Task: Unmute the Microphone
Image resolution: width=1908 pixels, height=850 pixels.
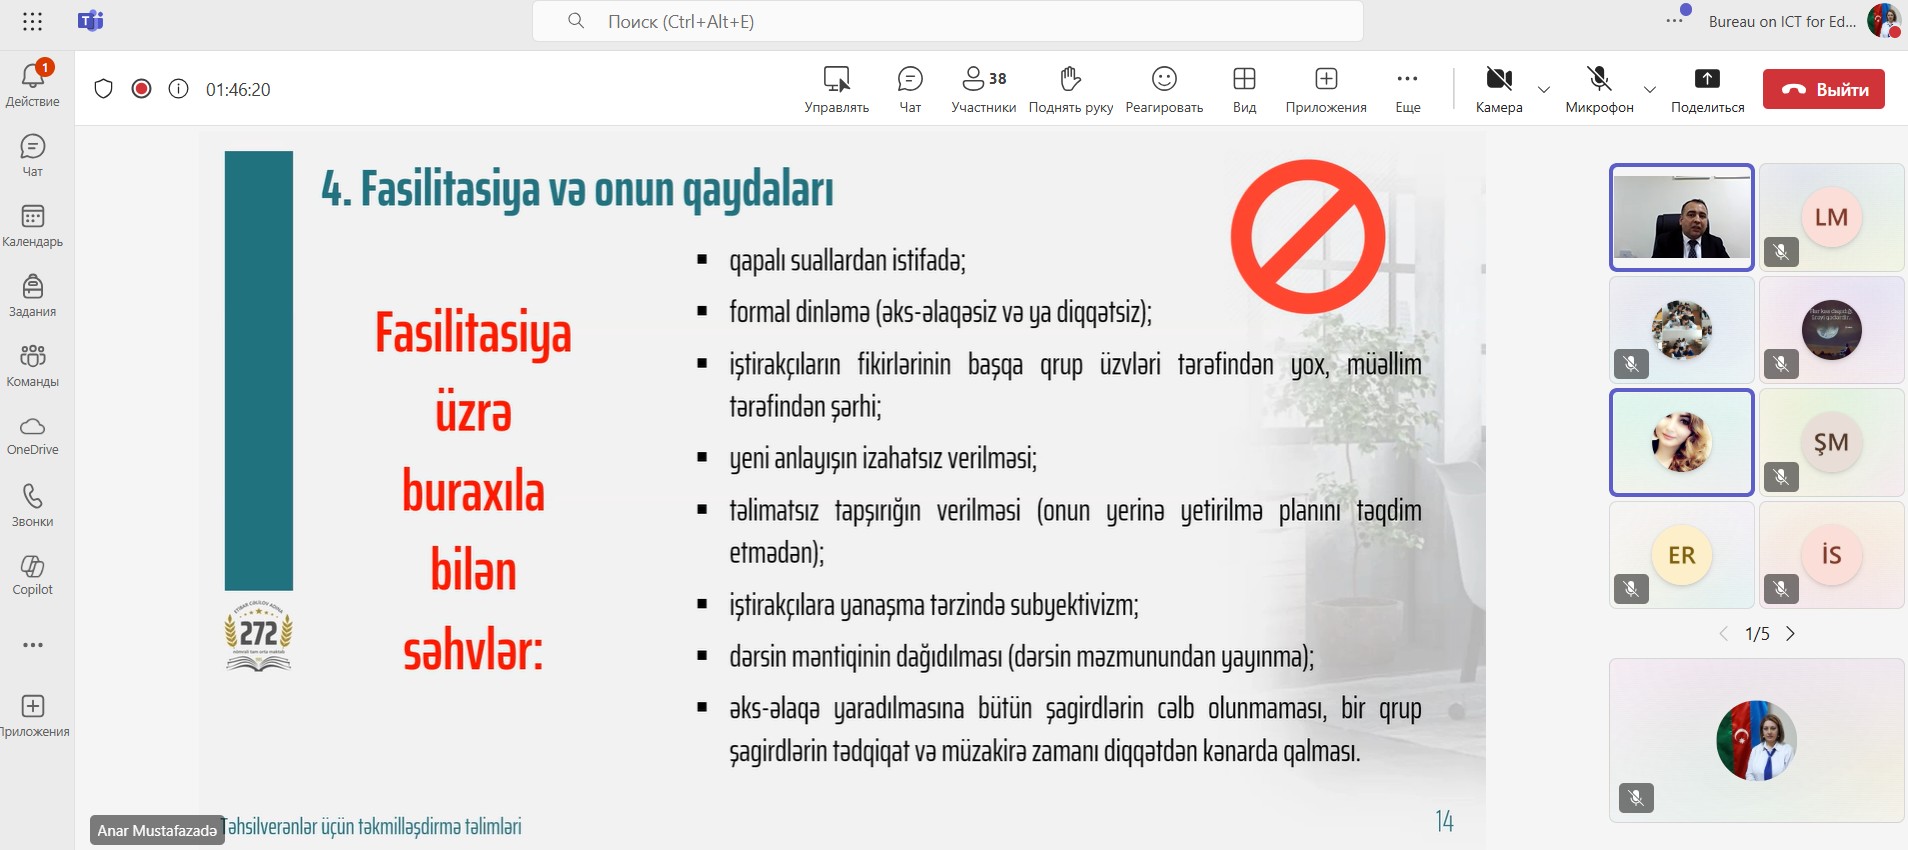Action: tap(1599, 89)
